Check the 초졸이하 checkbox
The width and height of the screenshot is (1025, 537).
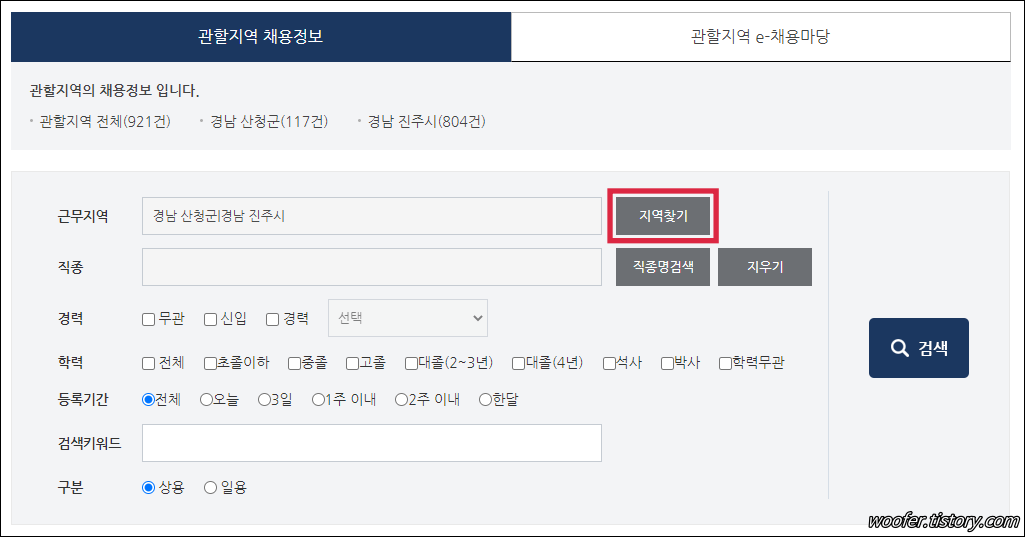click(x=210, y=363)
